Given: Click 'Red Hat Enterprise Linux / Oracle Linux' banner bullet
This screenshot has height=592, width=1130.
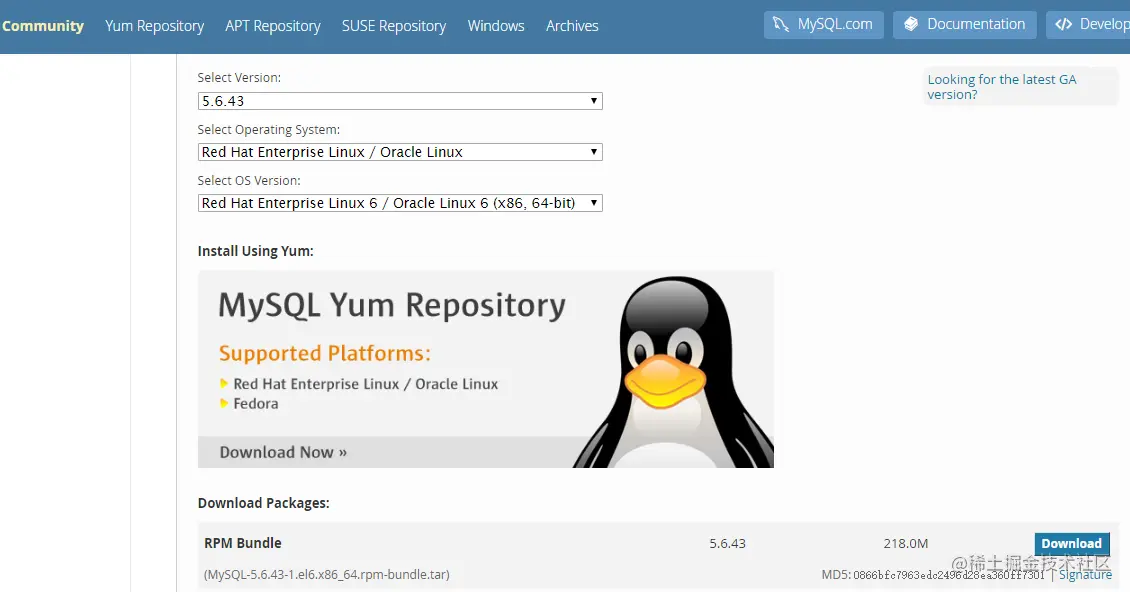Looking at the screenshot, I should pos(365,384).
